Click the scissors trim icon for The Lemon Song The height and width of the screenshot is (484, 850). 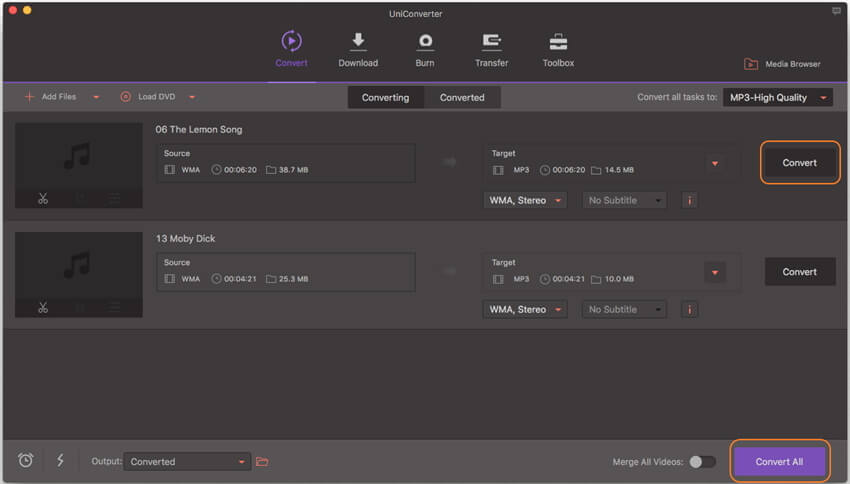click(x=43, y=199)
